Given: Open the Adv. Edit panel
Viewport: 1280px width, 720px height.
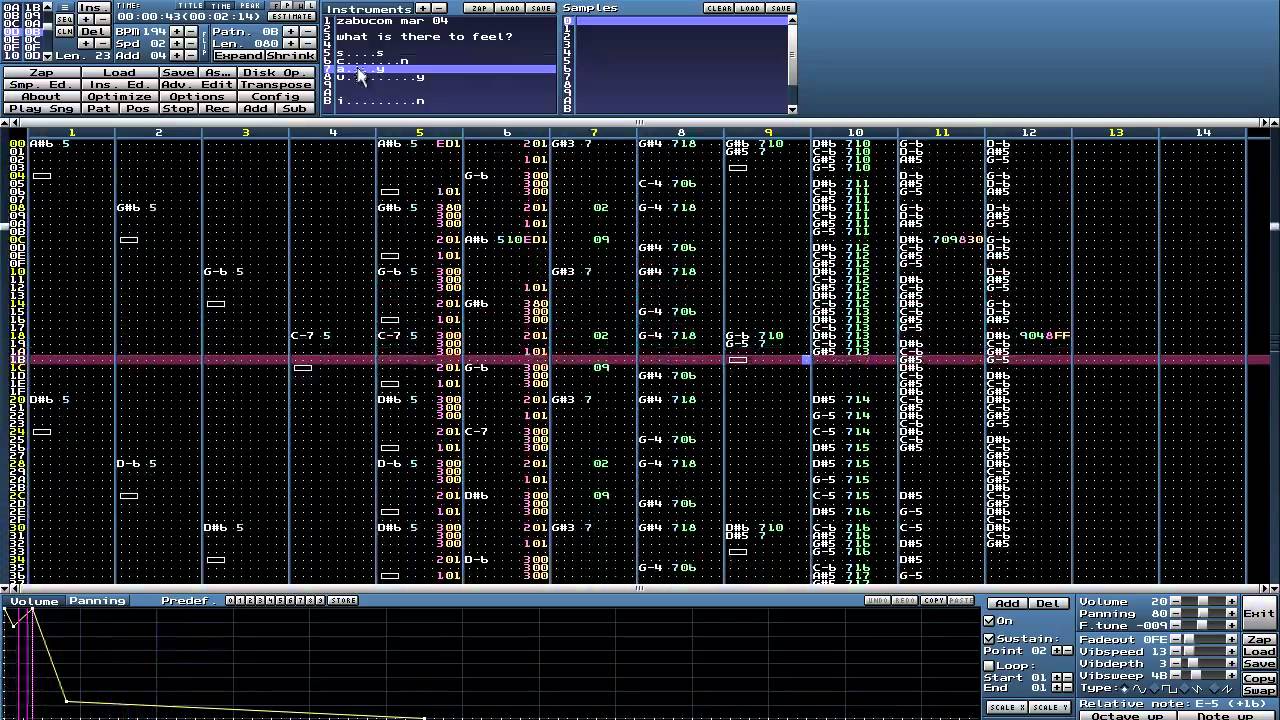Looking at the screenshot, I should pyautogui.click(x=197, y=85).
